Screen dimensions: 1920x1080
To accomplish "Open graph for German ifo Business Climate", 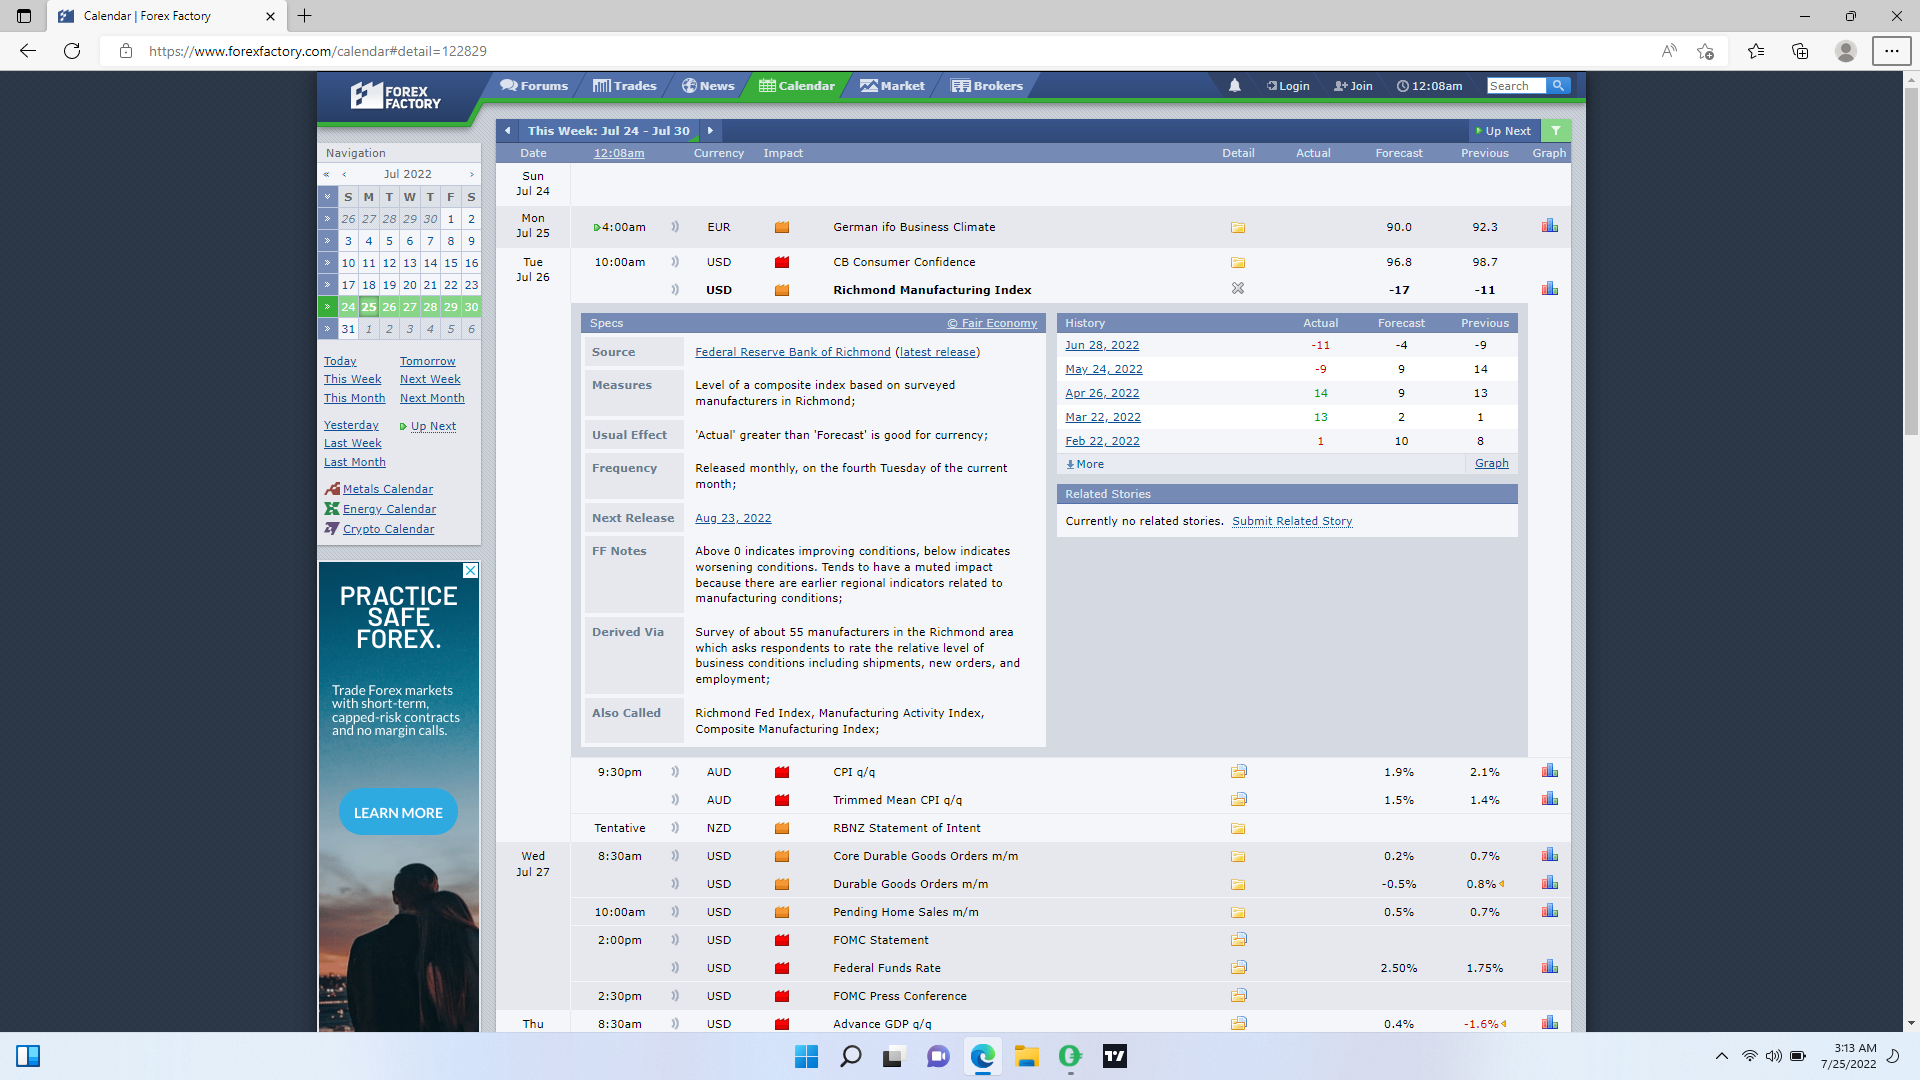I will (1549, 227).
